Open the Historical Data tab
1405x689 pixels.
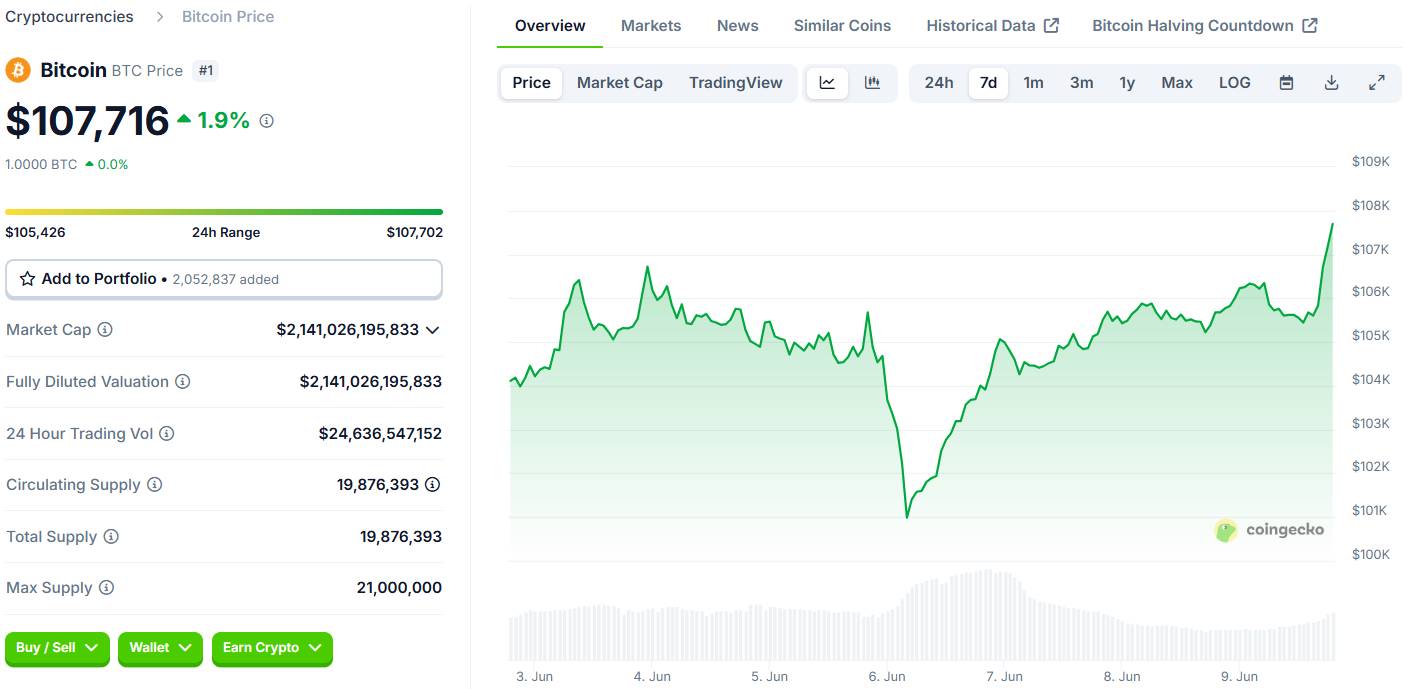point(992,26)
